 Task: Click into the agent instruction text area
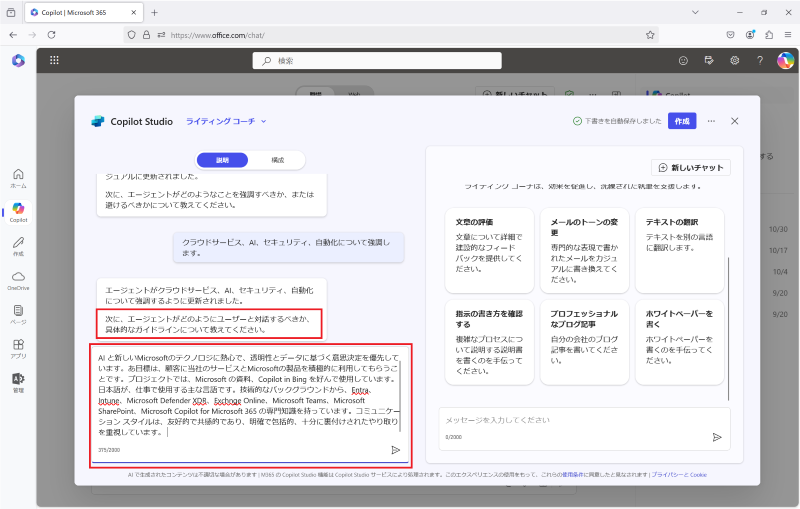tap(250, 395)
